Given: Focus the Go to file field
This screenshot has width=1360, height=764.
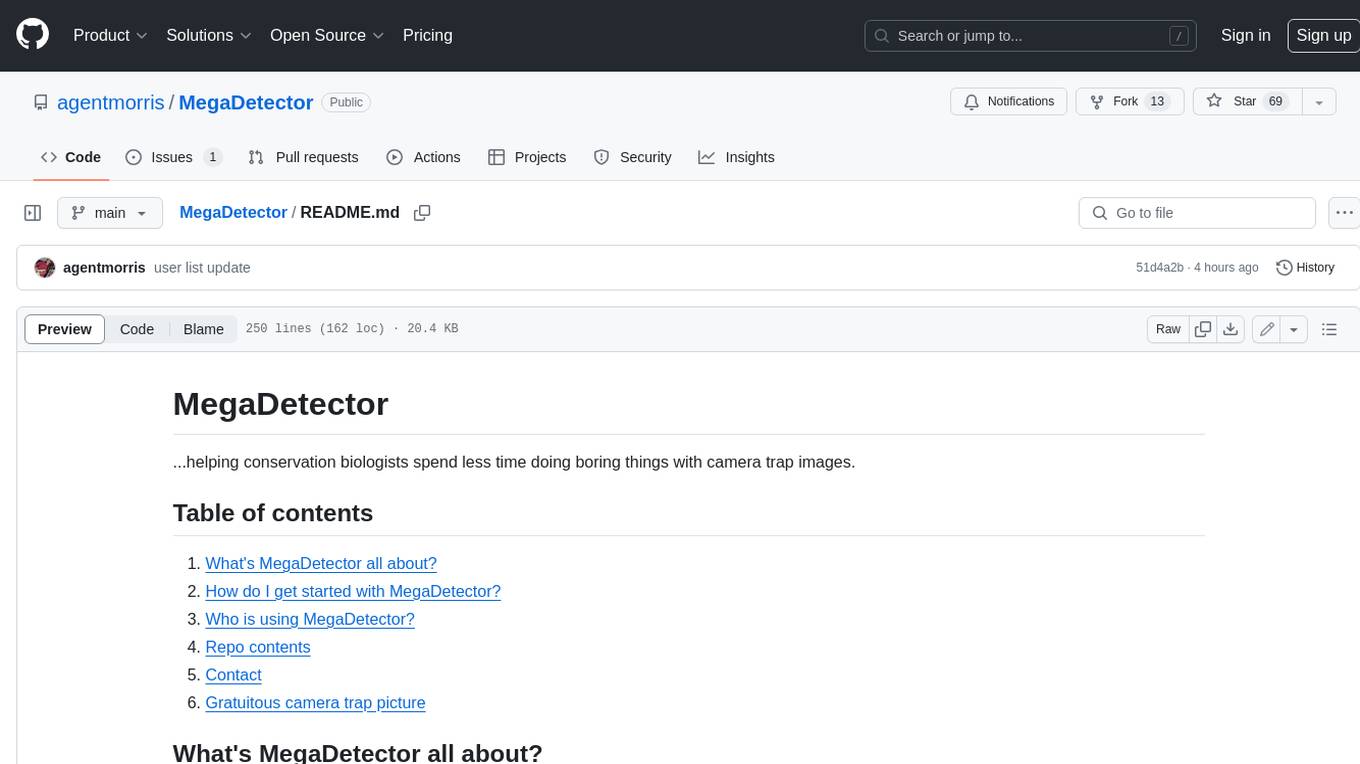Looking at the screenshot, I should [1197, 213].
